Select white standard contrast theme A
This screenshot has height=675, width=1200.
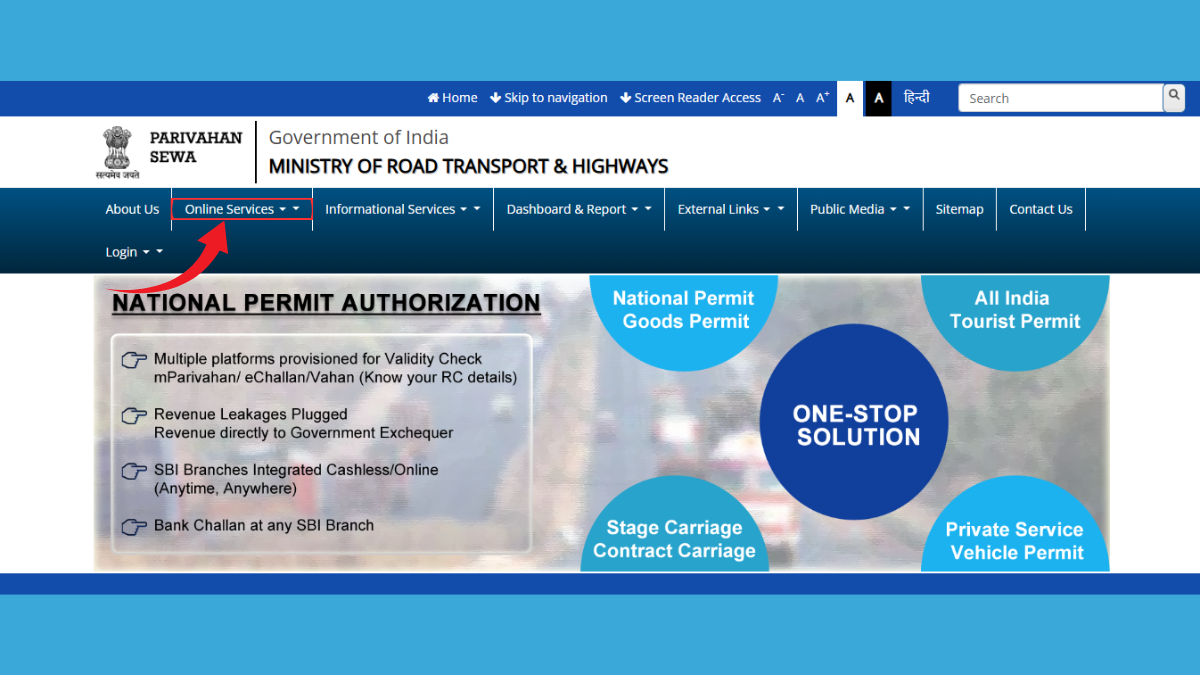pyautogui.click(x=850, y=98)
